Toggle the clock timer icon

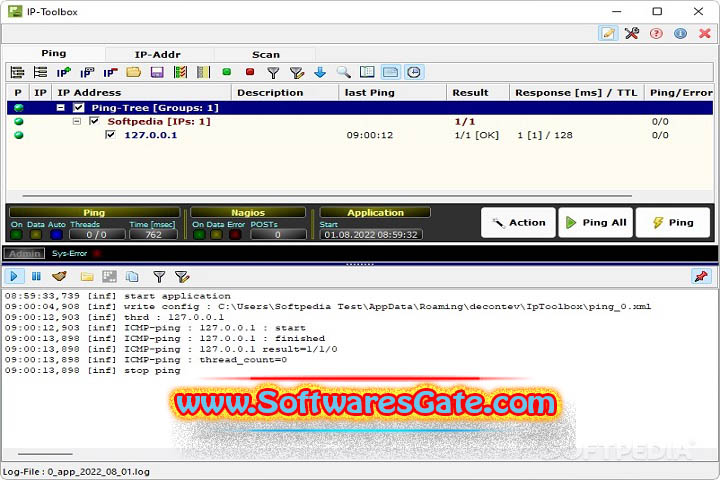(x=414, y=72)
